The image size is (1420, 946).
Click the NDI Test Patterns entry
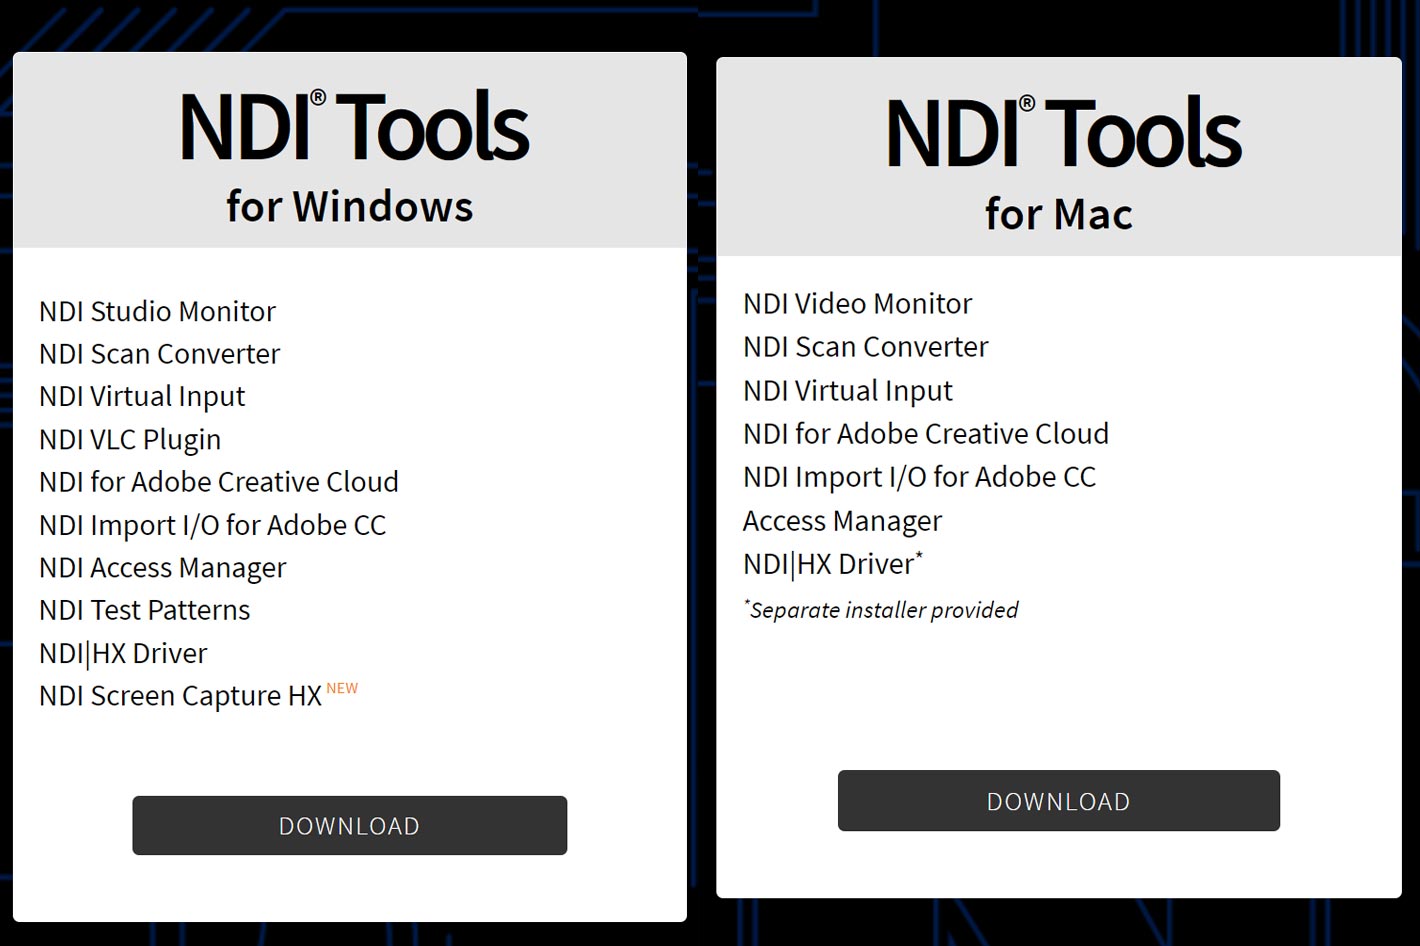pos(144,610)
